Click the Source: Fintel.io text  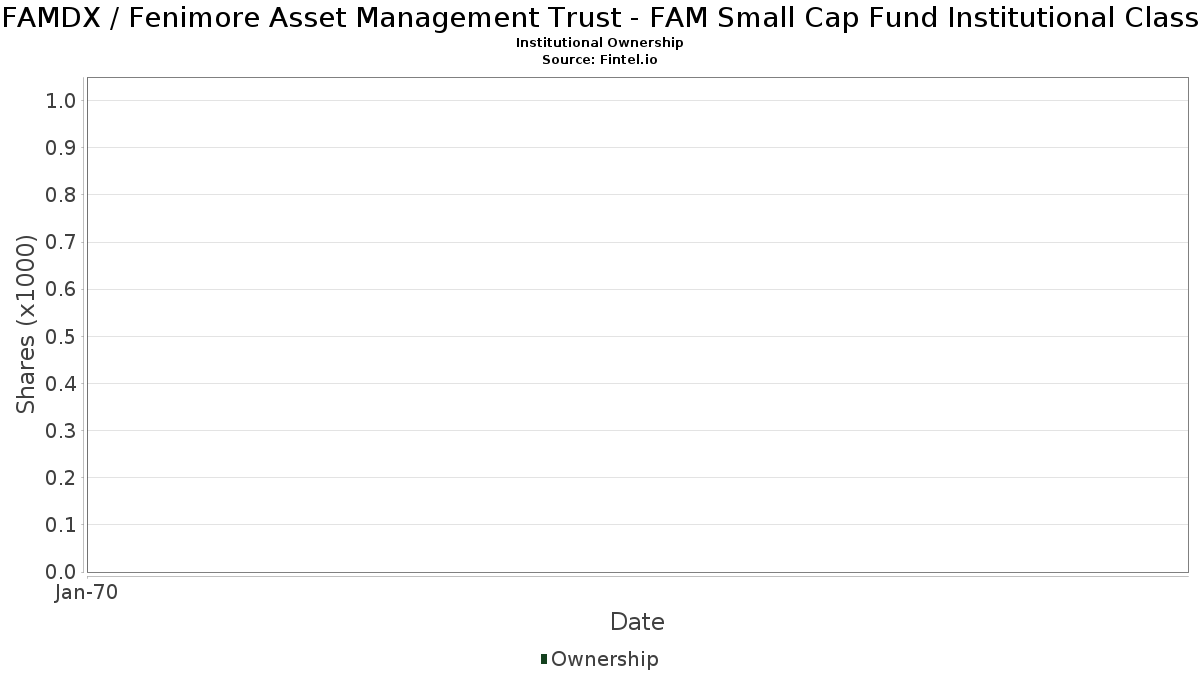coord(600,60)
